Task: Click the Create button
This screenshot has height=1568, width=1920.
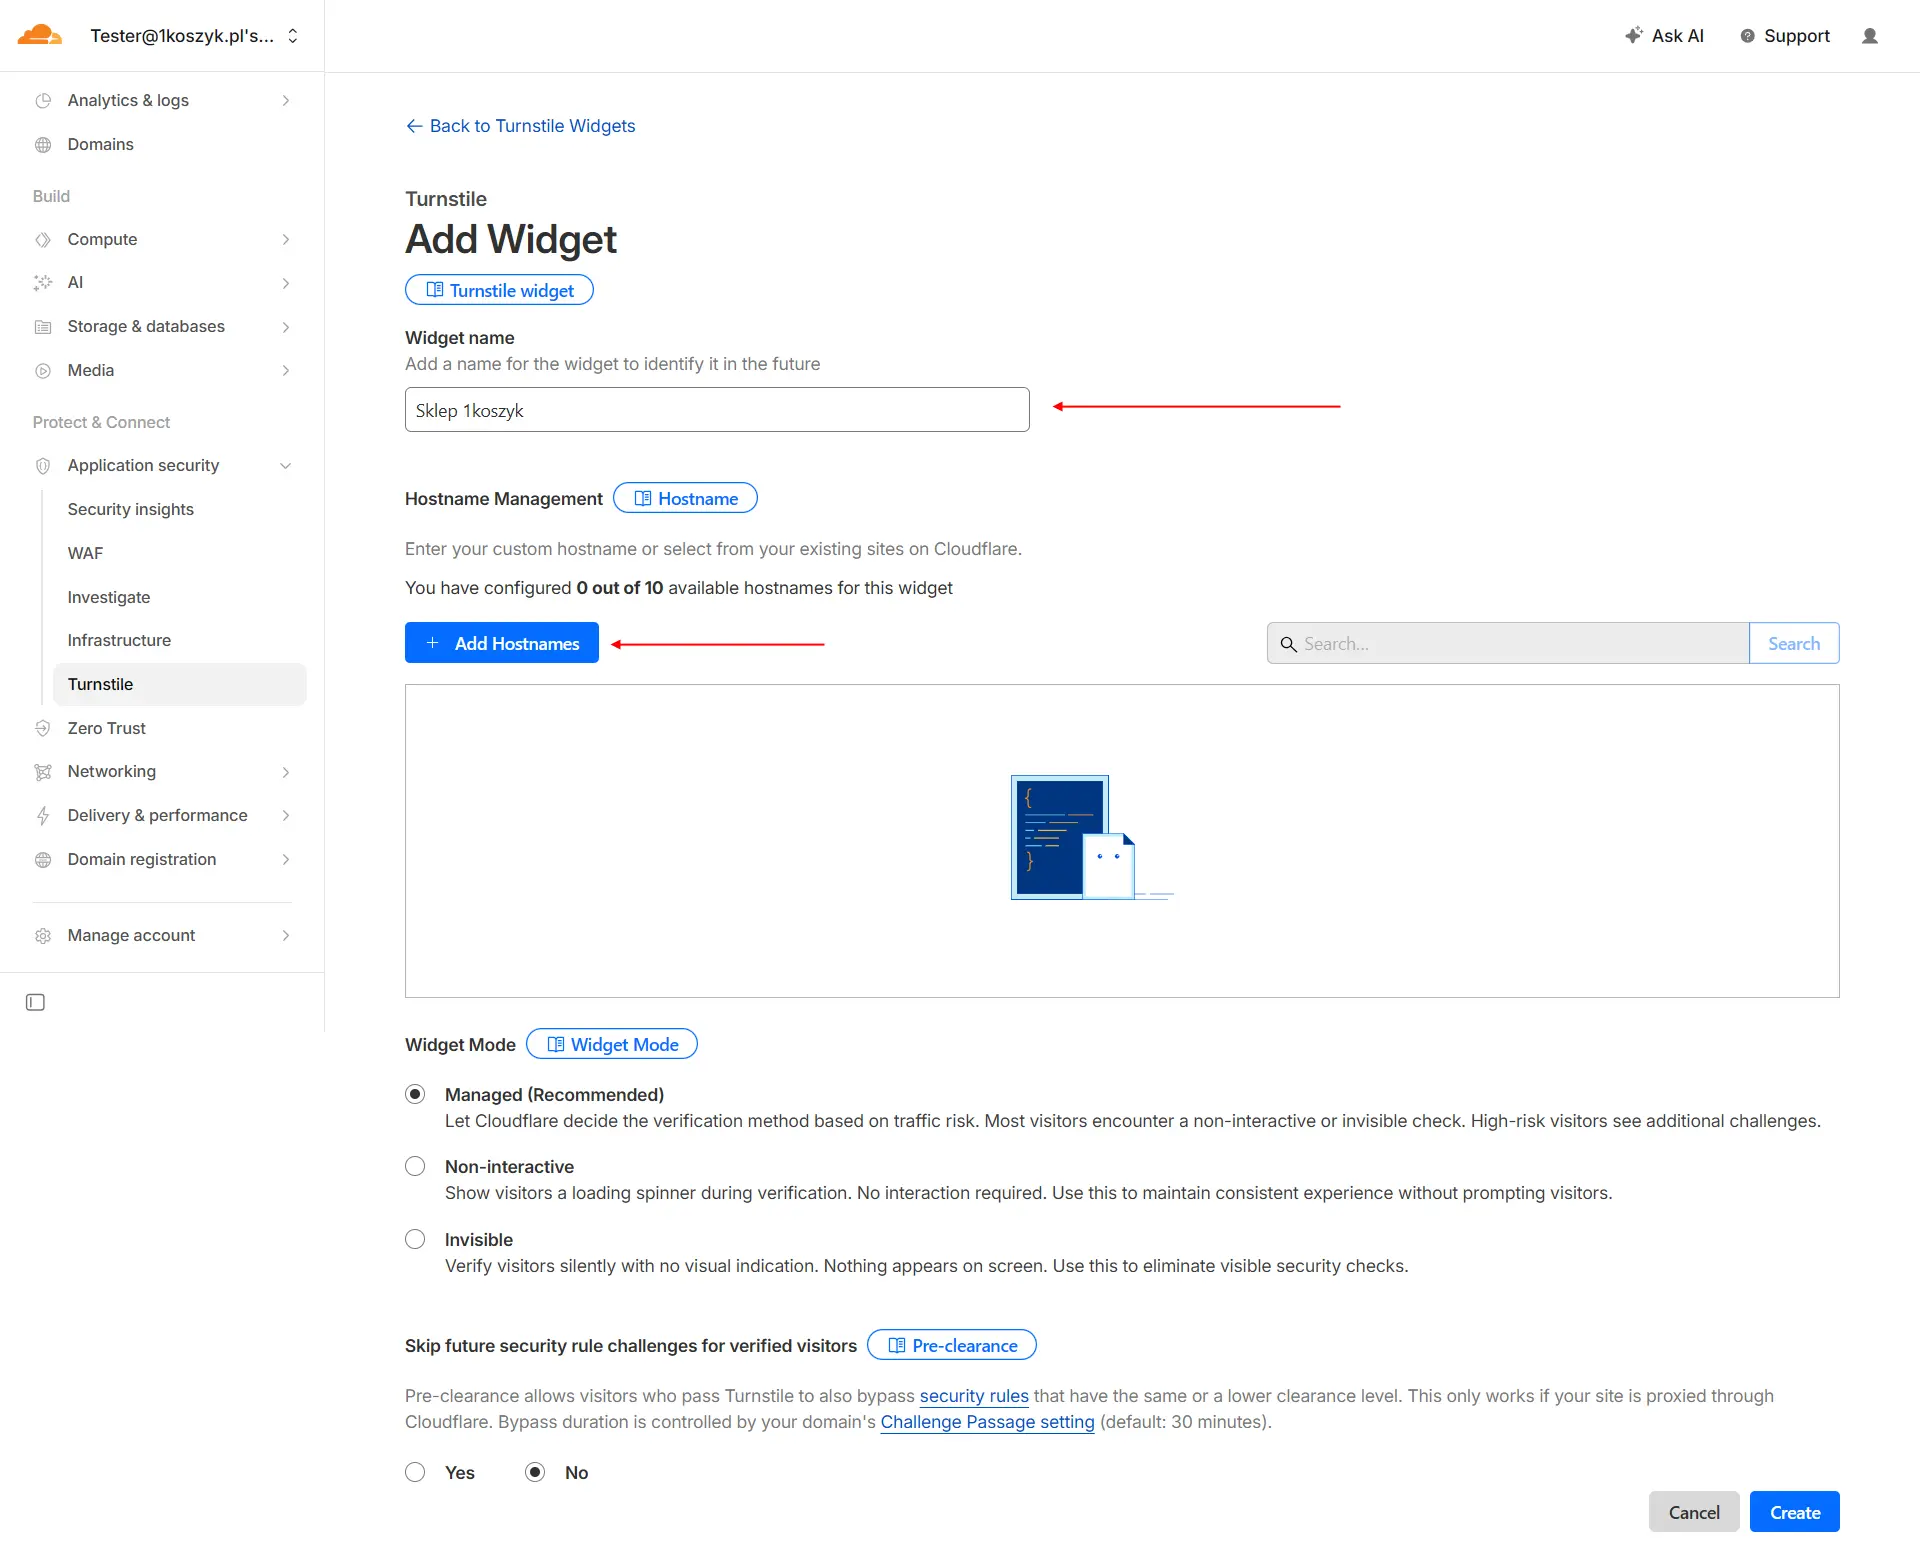Action: 1794,1512
